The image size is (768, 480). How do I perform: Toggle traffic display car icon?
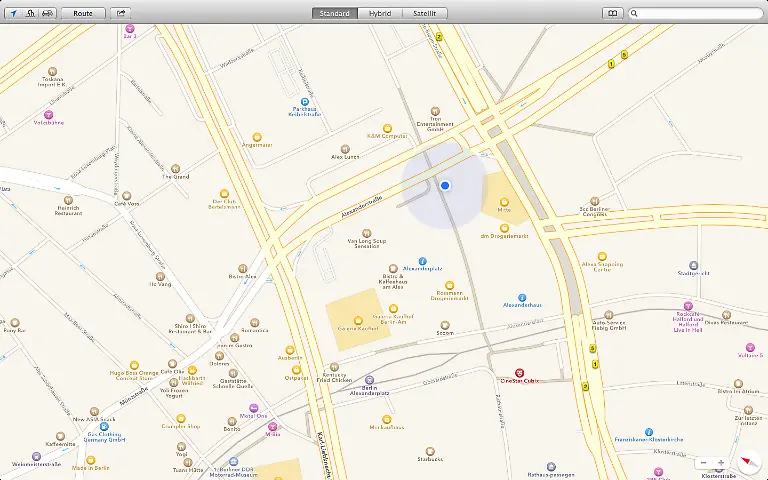point(48,13)
